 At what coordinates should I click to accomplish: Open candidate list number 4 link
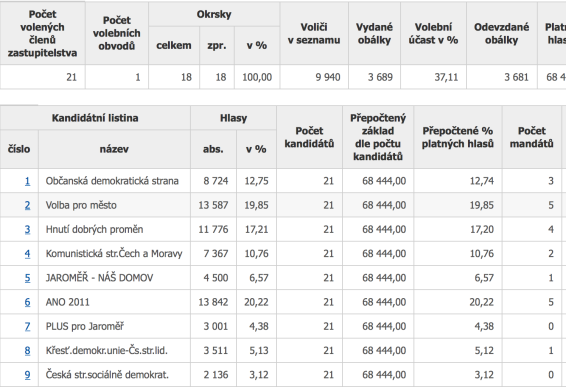coord(27,253)
